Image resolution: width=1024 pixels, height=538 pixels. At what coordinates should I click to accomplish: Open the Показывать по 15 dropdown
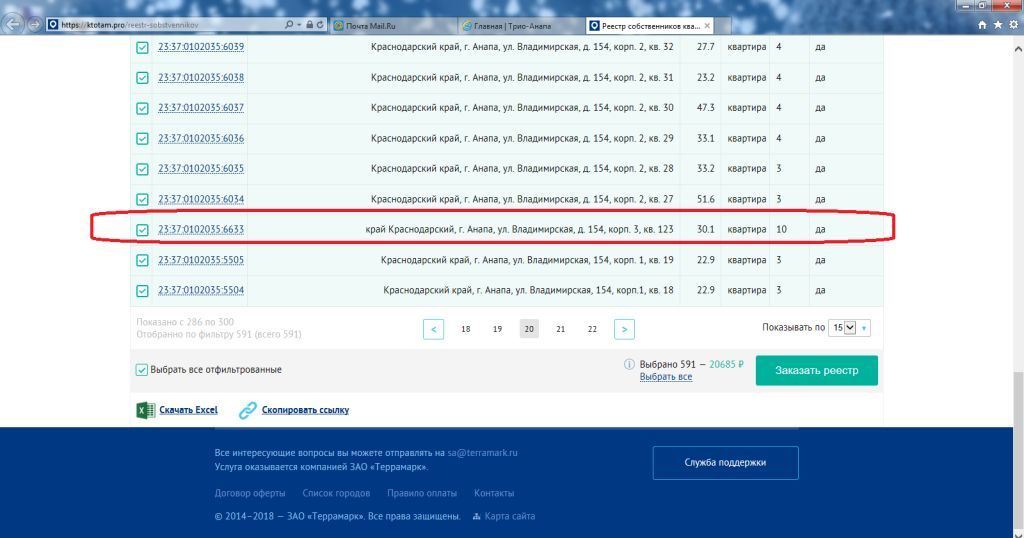(x=849, y=328)
